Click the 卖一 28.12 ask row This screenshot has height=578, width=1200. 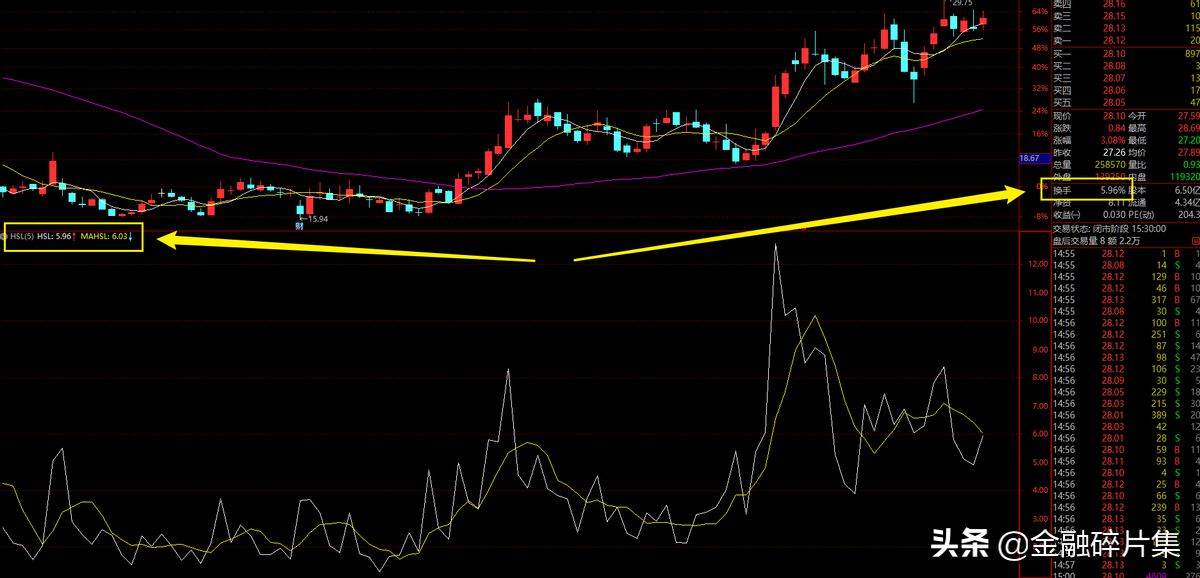tap(1125, 40)
